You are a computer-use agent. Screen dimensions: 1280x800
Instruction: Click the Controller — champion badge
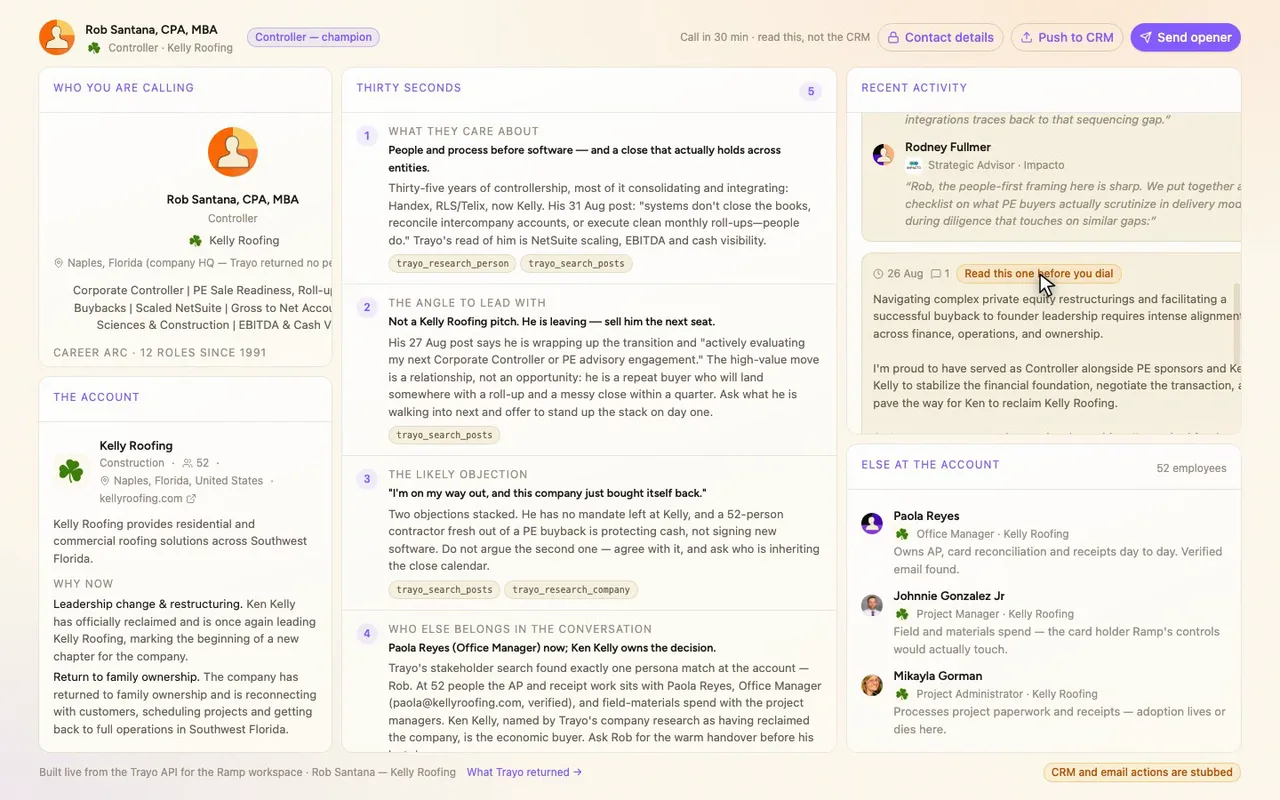point(313,37)
